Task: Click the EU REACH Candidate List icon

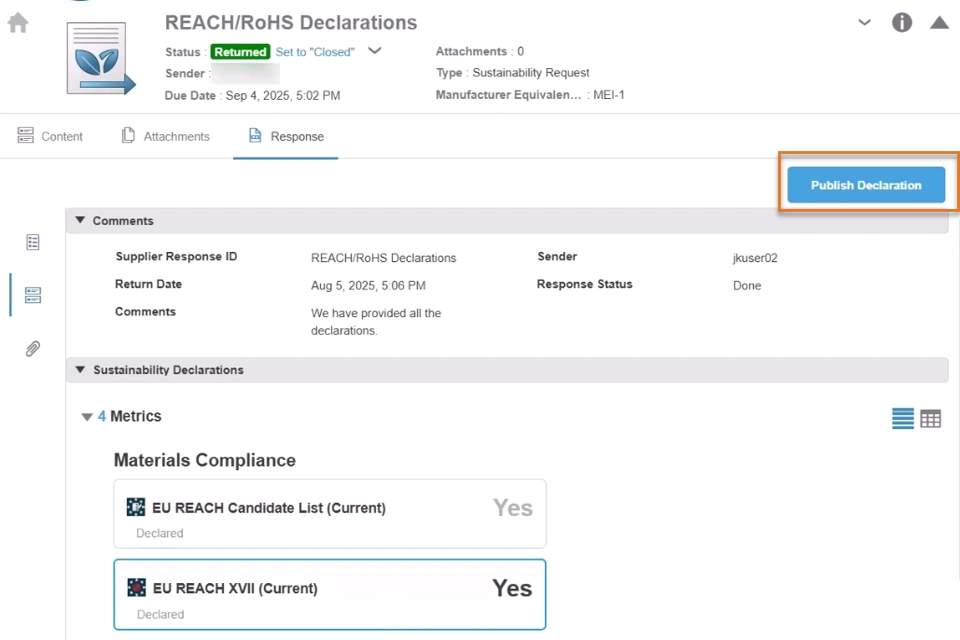Action: pos(136,507)
